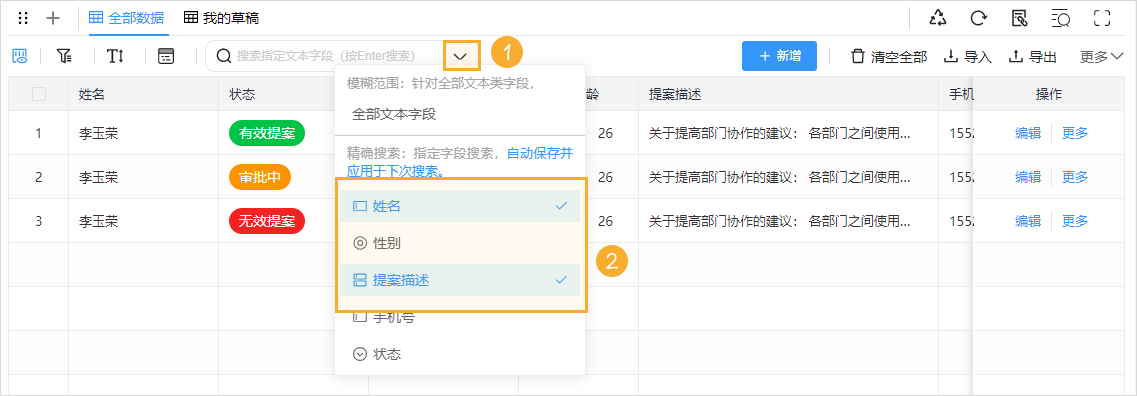This screenshot has width=1137, height=396.
Task: Click the 有效提案 status tag
Action: click(267, 133)
